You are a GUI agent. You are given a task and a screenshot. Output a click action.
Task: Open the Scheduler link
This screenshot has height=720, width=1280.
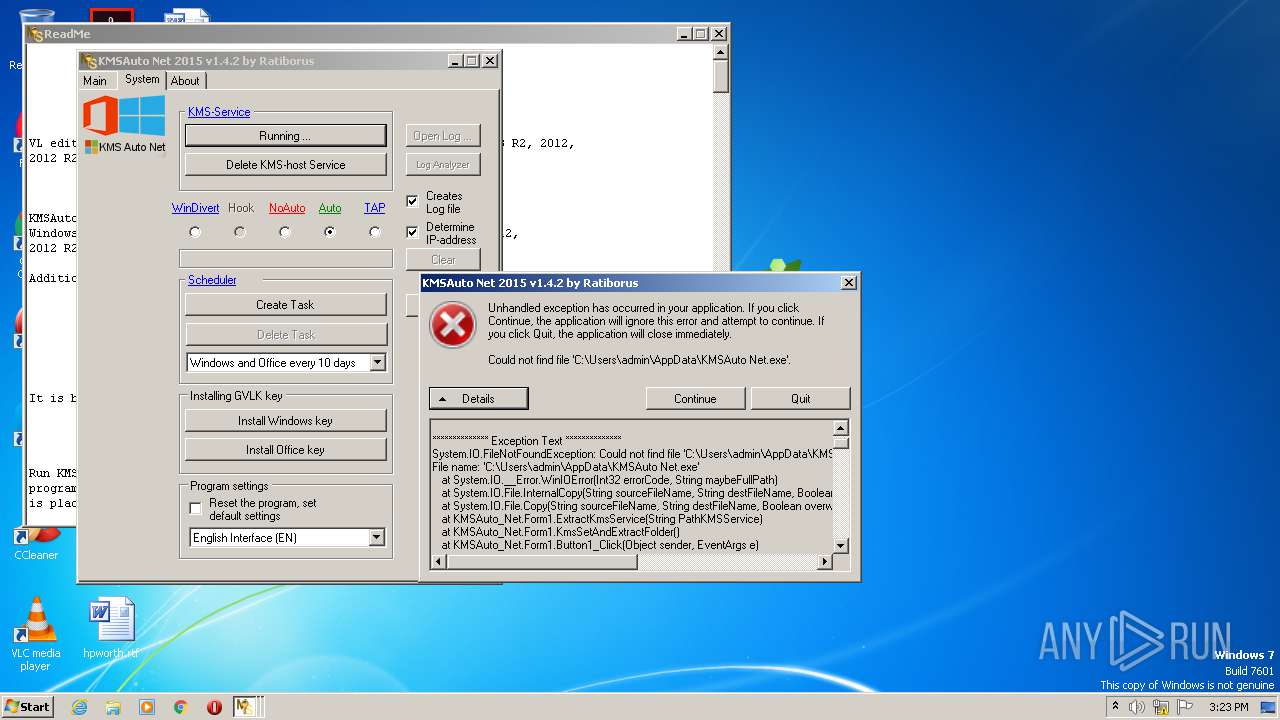(212, 280)
